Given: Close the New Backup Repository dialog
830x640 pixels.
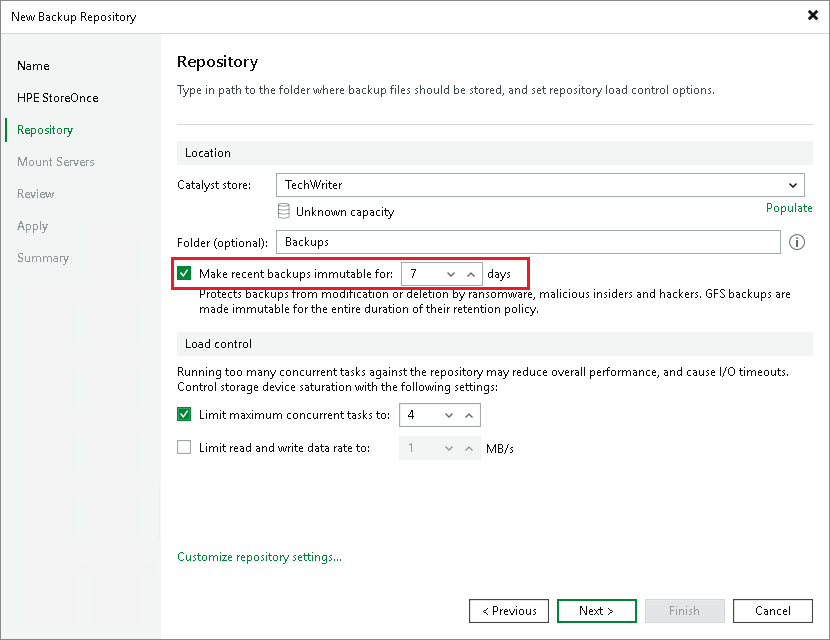Looking at the screenshot, I should point(813,15).
